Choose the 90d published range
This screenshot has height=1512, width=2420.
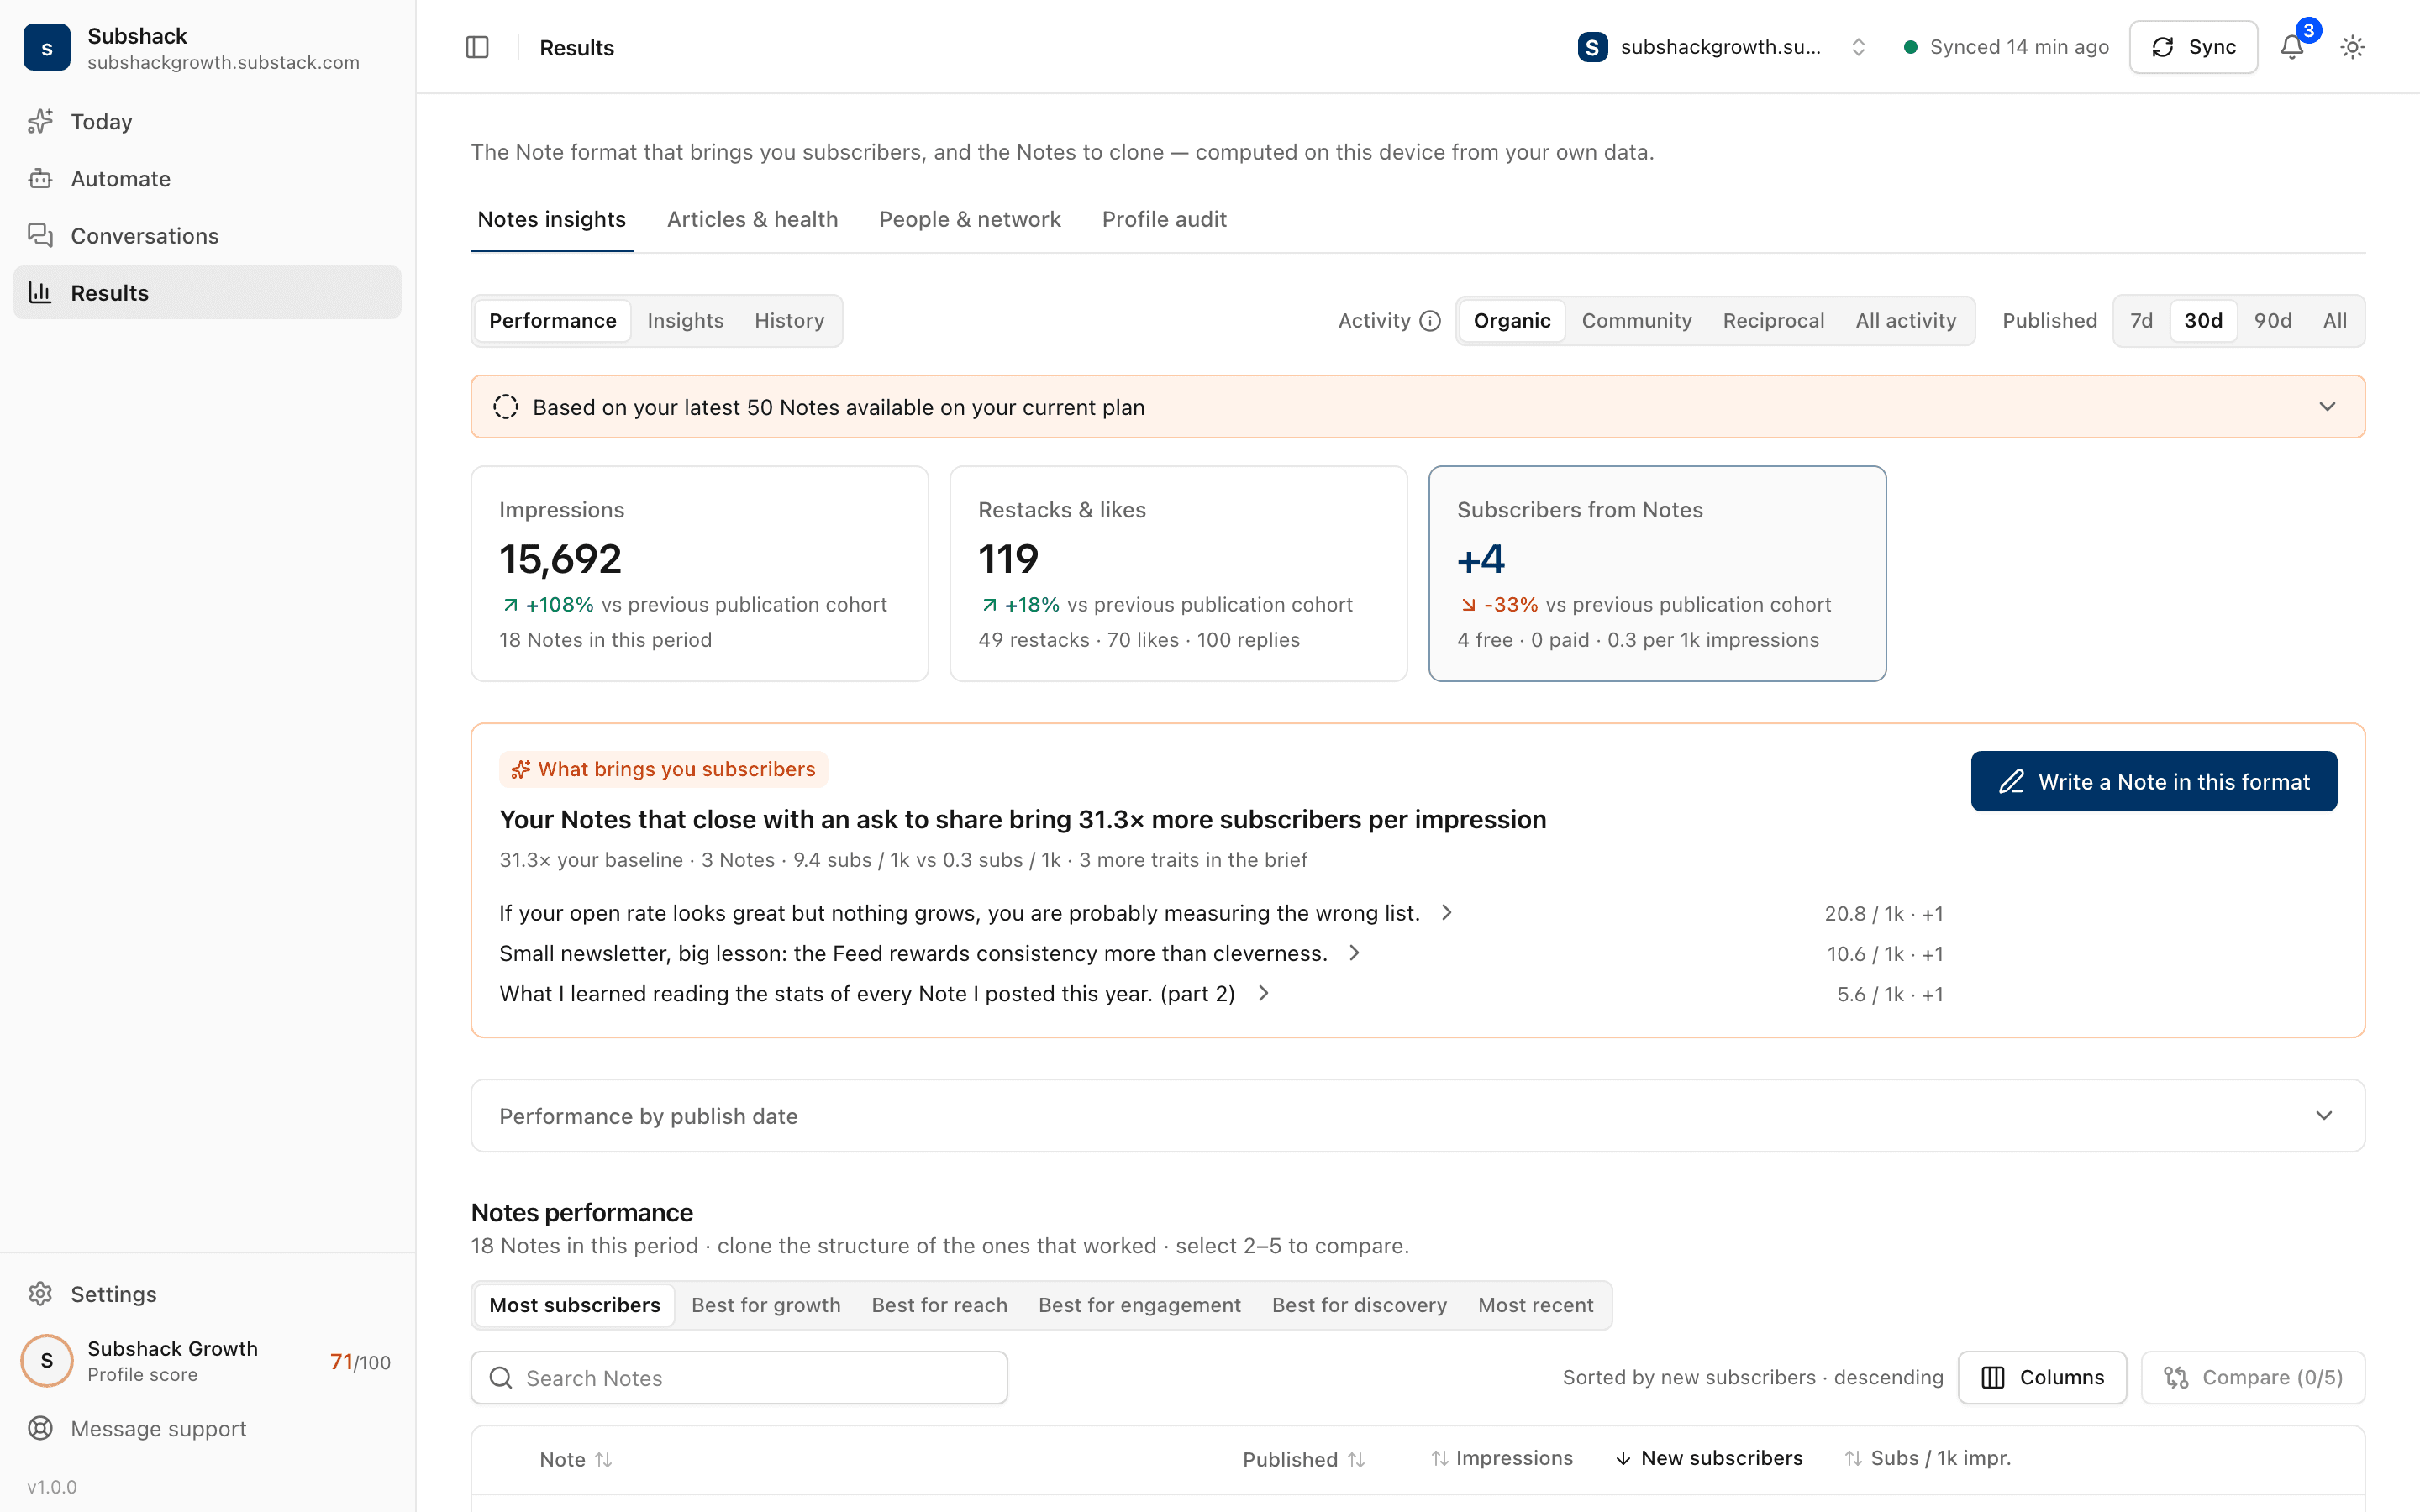click(x=2272, y=321)
